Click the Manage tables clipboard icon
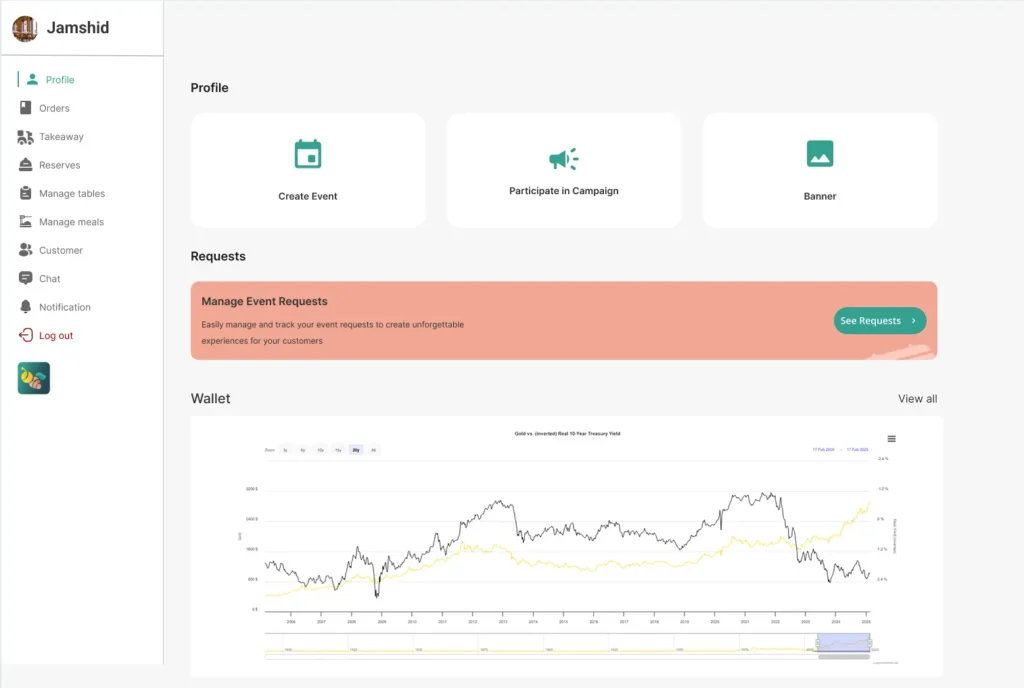Viewport: 1024px width, 688px height. coord(25,193)
